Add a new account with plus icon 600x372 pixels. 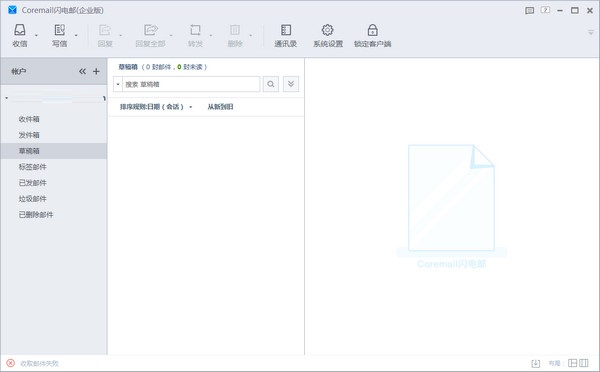[x=96, y=71]
